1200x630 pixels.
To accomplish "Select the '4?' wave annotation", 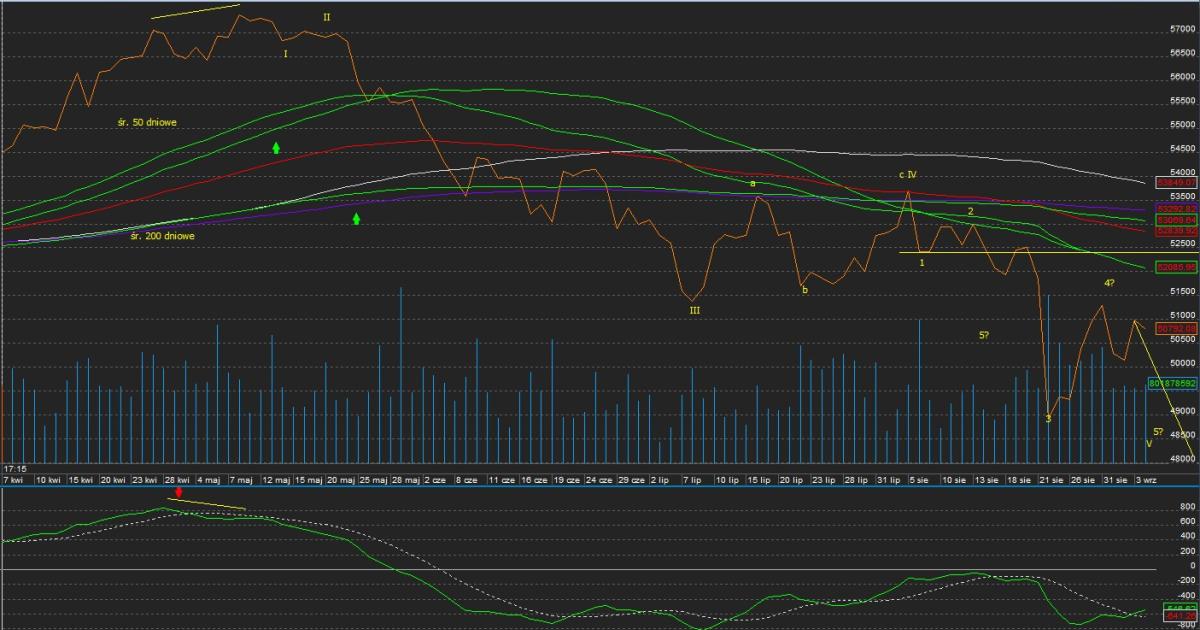I will [x=1109, y=283].
